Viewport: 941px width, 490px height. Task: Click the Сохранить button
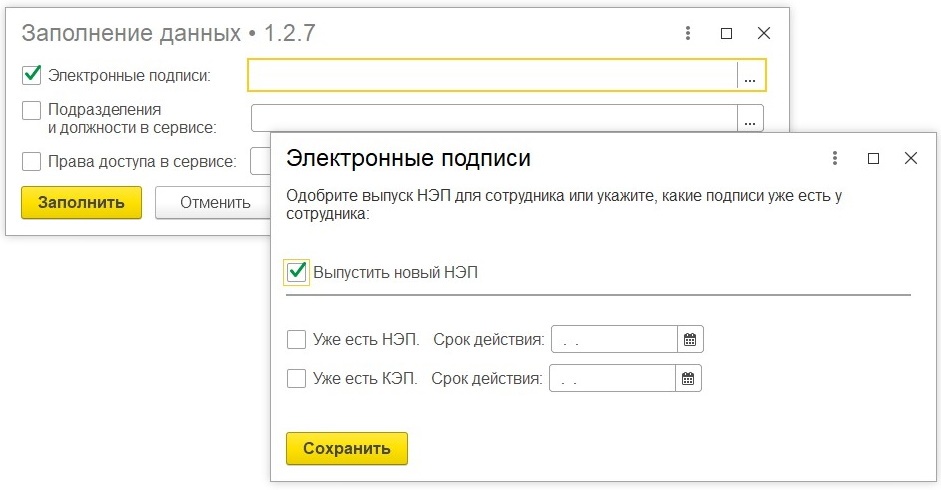tap(347, 449)
